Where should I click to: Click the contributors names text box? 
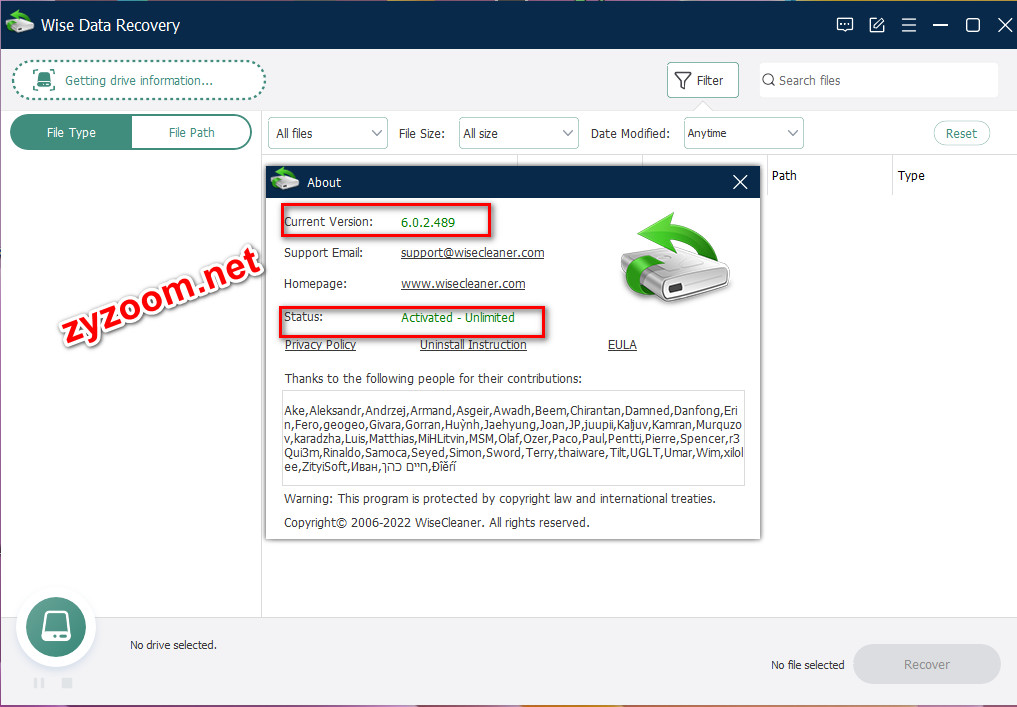pyautogui.click(x=513, y=438)
